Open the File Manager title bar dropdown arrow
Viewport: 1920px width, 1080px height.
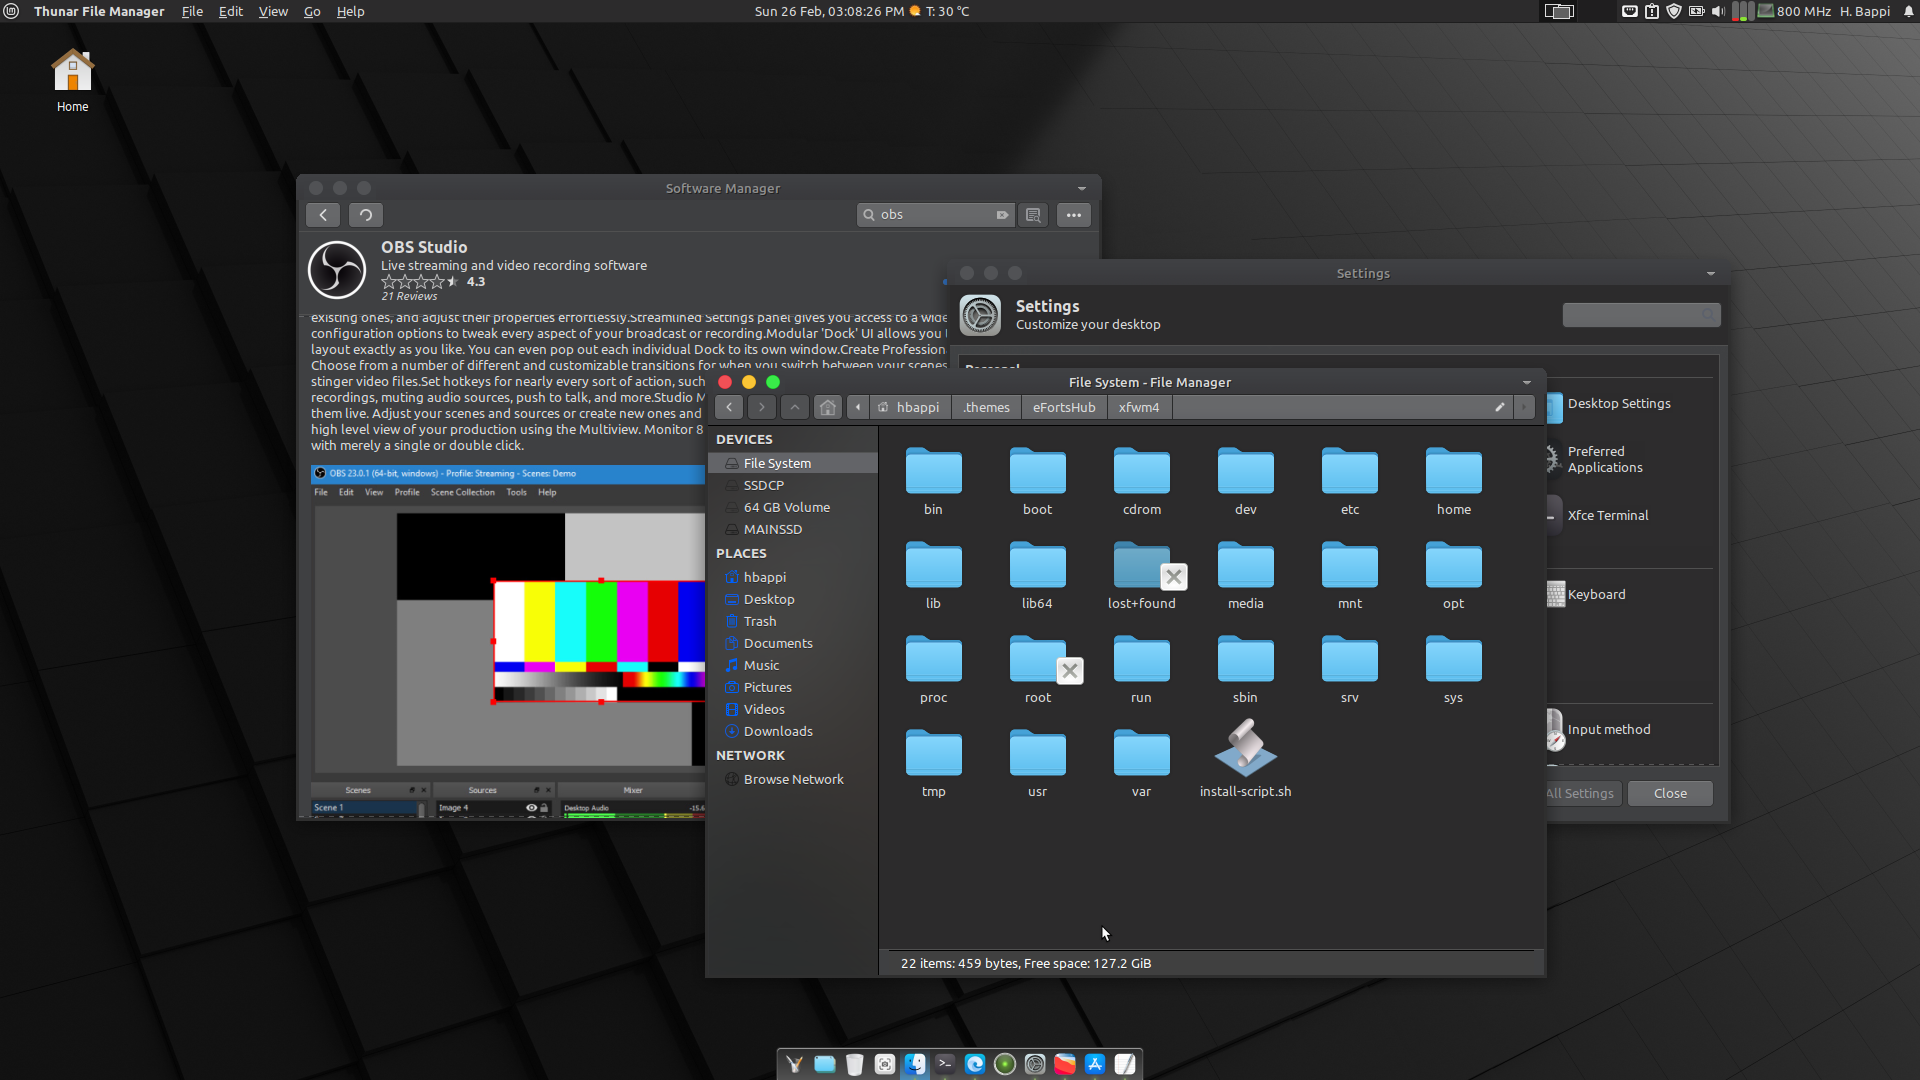coord(1527,382)
